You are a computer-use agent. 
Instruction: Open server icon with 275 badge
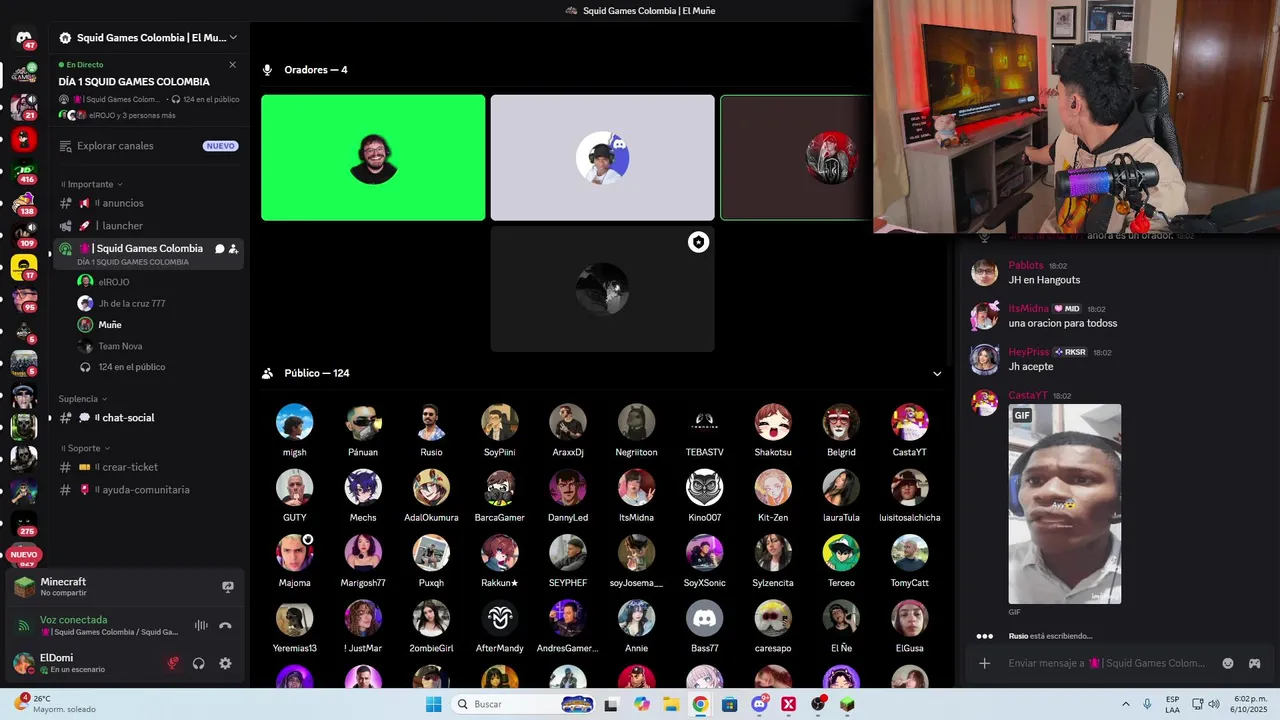[24, 523]
